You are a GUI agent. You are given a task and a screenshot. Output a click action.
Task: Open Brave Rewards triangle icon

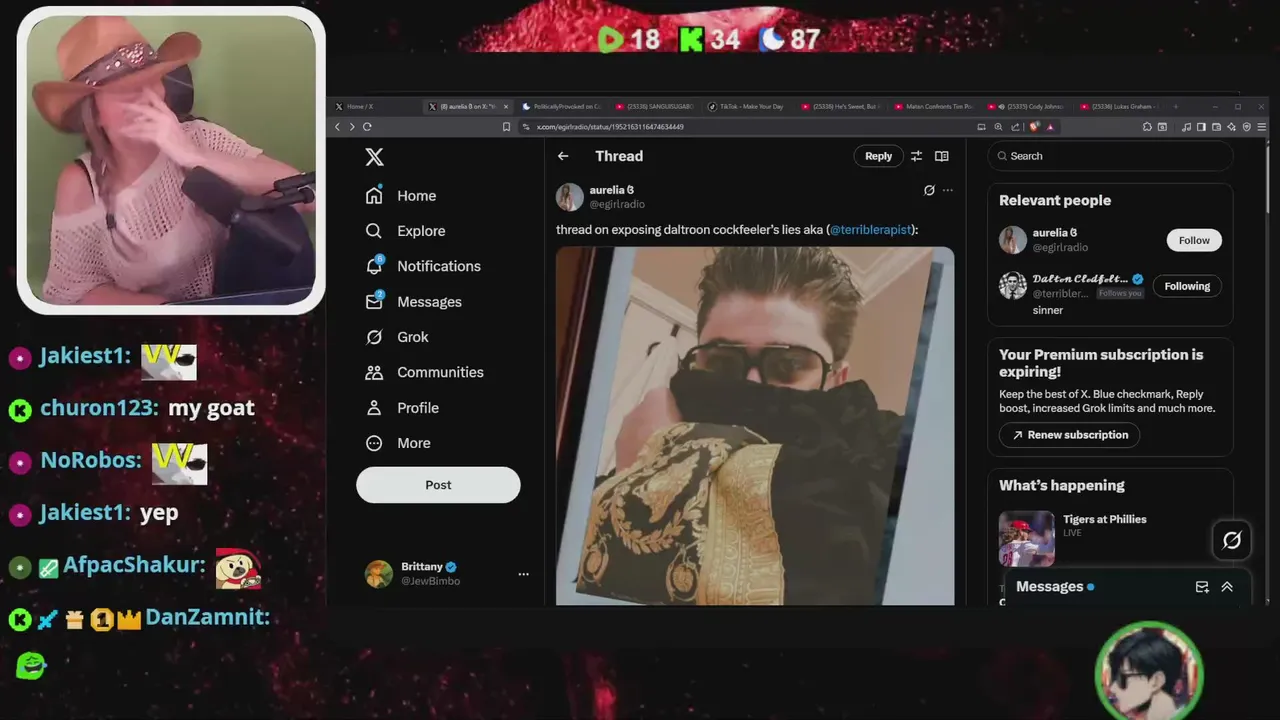1050,127
